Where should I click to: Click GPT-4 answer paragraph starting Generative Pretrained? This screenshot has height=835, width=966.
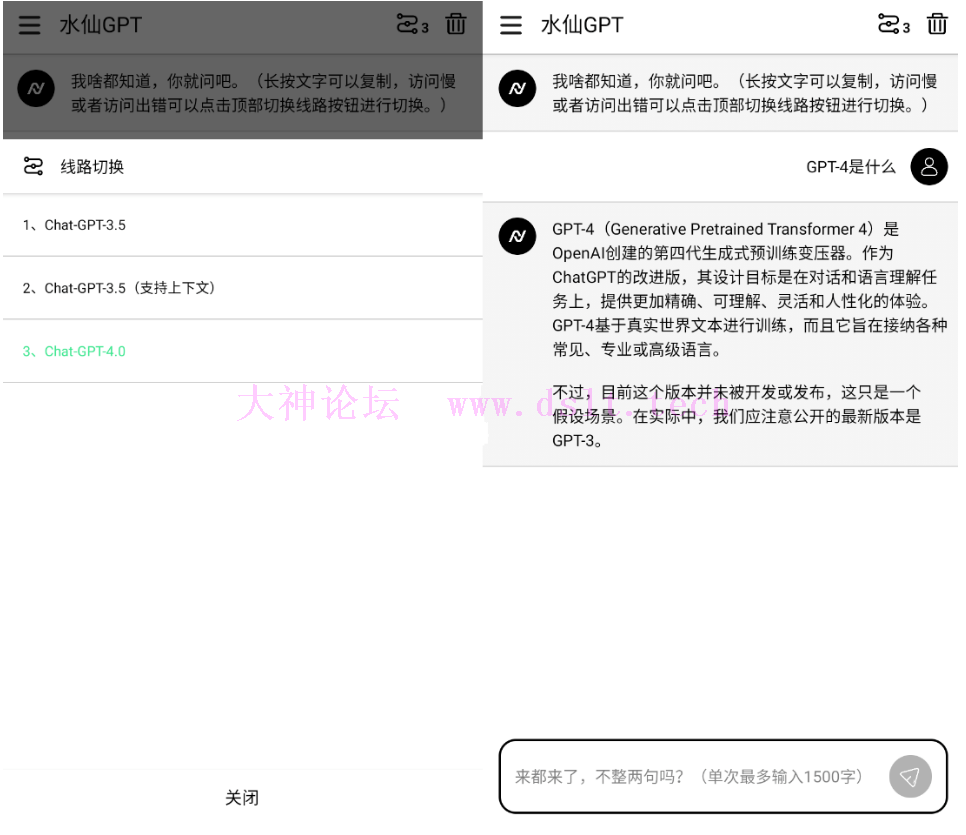click(749, 289)
